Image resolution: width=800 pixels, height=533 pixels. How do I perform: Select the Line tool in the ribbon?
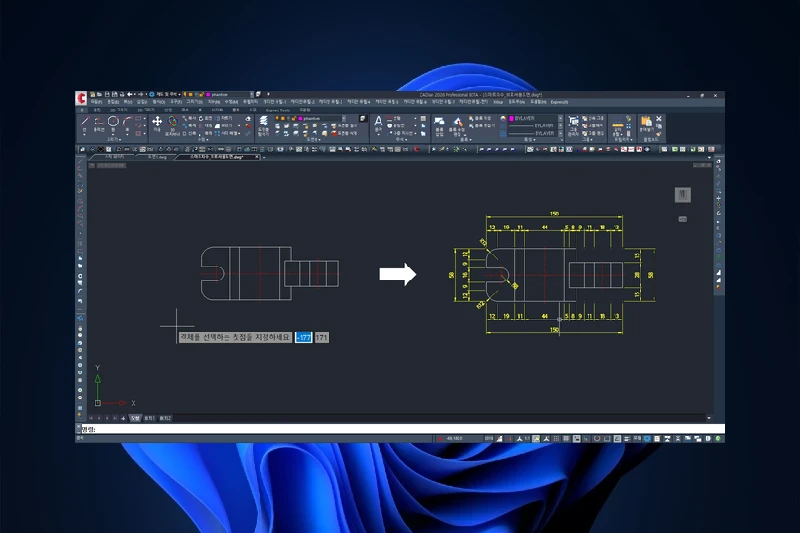[84, 122]
